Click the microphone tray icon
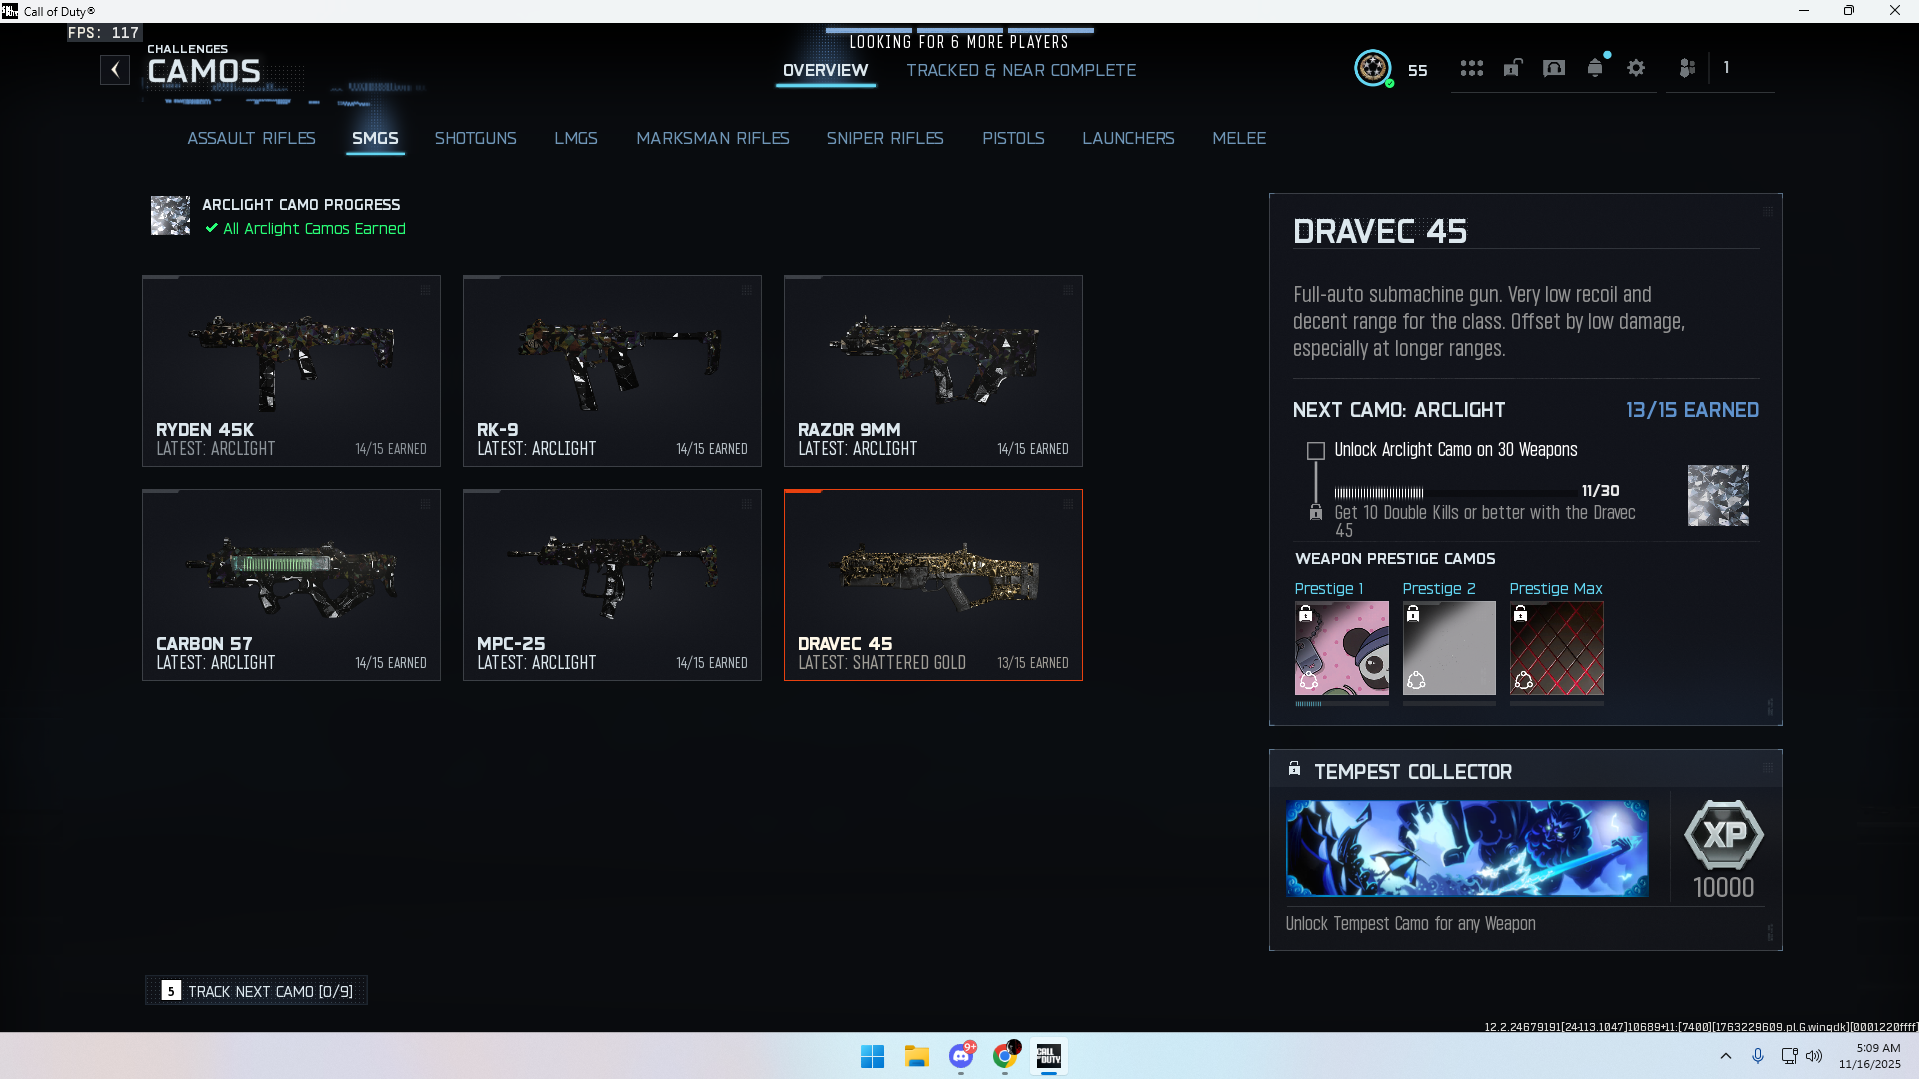This screenshot has height=1079, width=1919. [1758, 1056]
